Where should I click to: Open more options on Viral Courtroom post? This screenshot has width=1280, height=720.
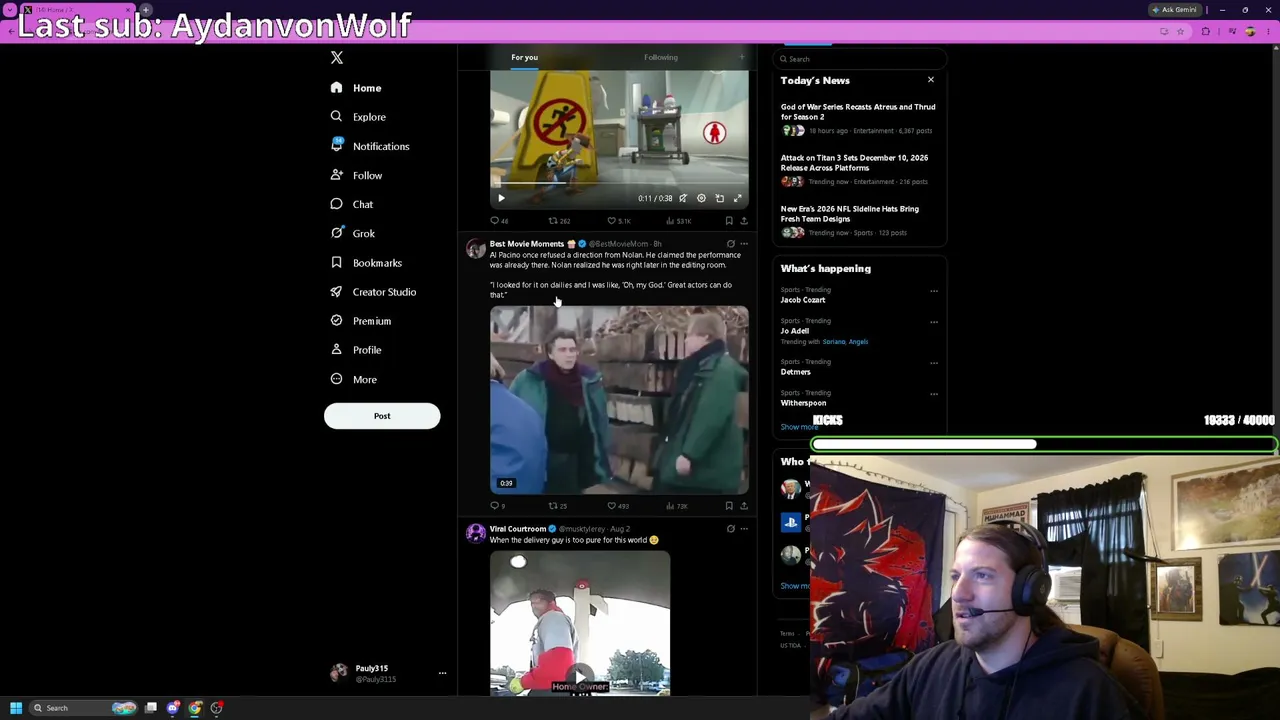click(x=743, y=529)
